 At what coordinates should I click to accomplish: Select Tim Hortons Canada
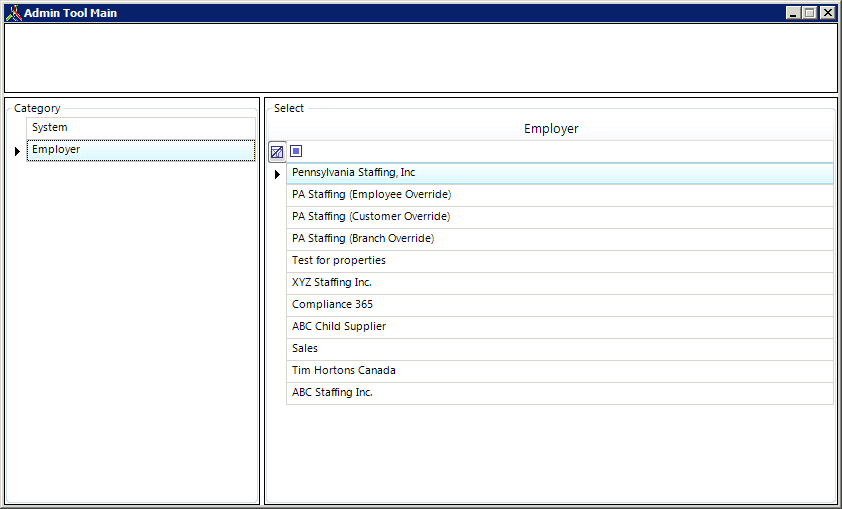(x=560, y=372)
